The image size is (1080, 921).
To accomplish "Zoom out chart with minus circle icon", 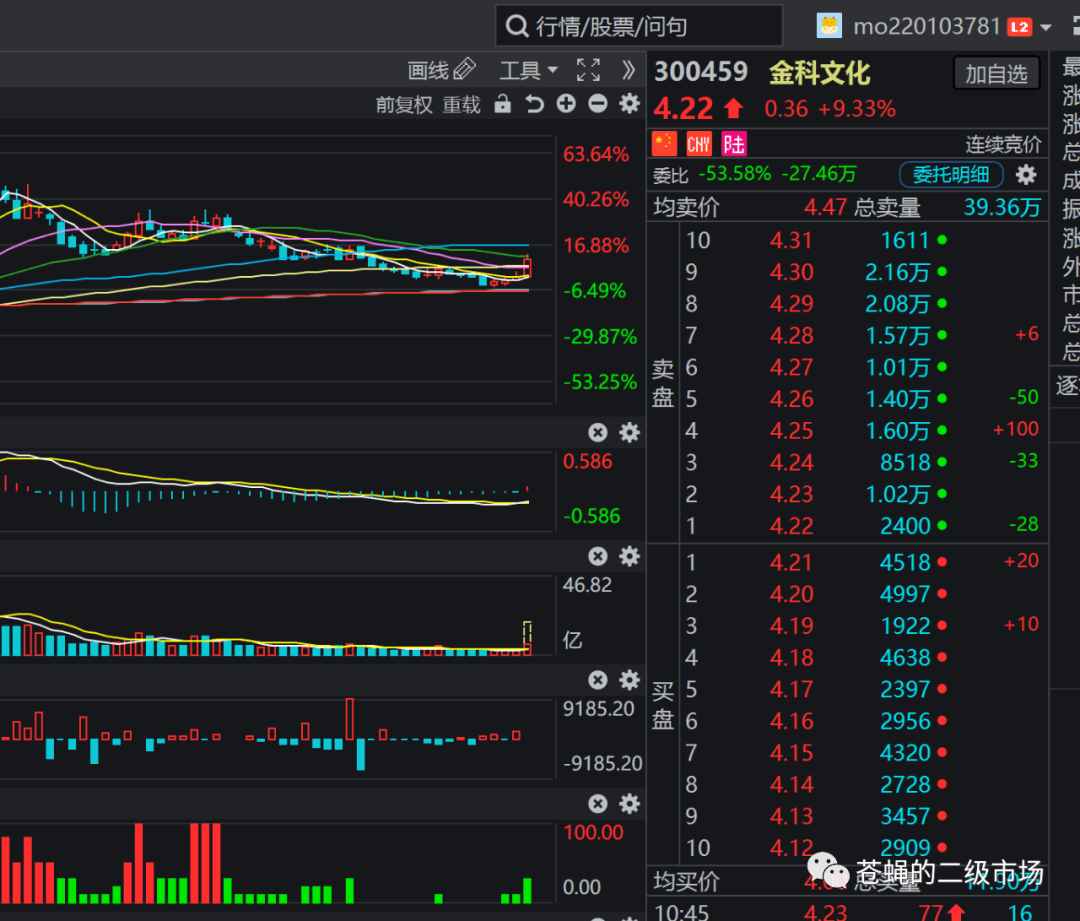I will click(598, 104).
